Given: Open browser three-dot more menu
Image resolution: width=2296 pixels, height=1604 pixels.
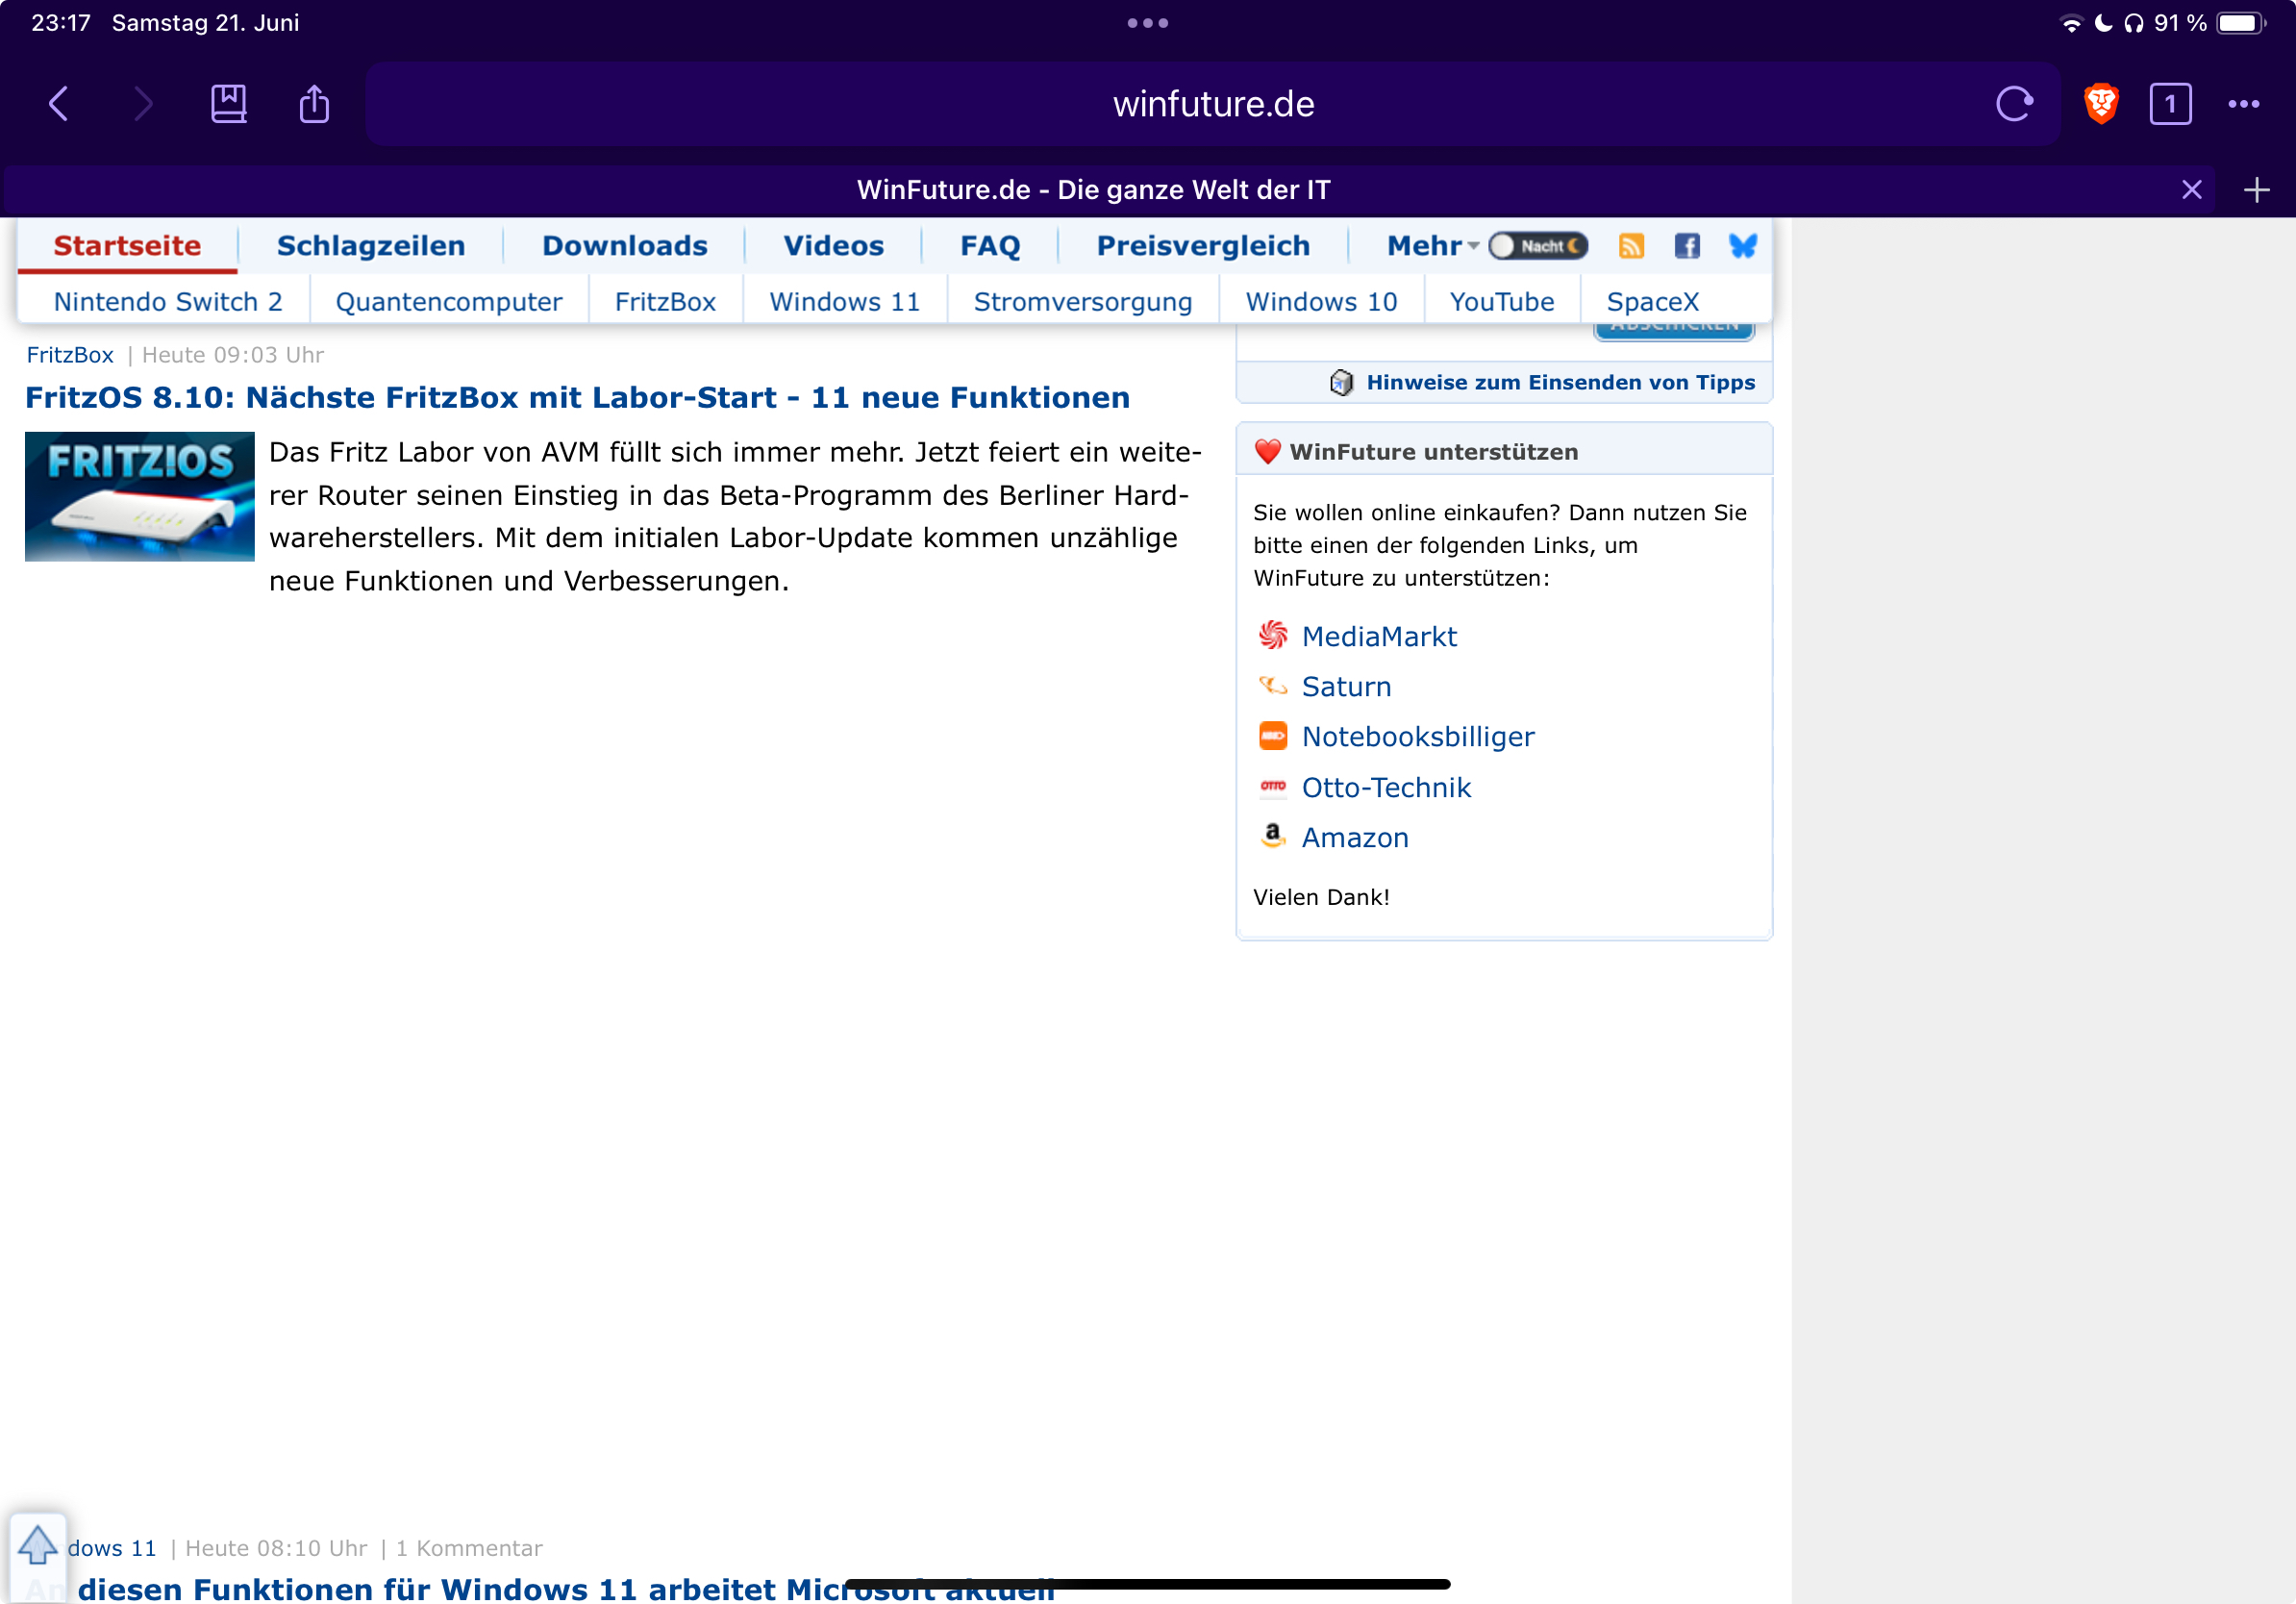Looking at the screenshot, I should pyautogui.click(x=2243, y=104).
